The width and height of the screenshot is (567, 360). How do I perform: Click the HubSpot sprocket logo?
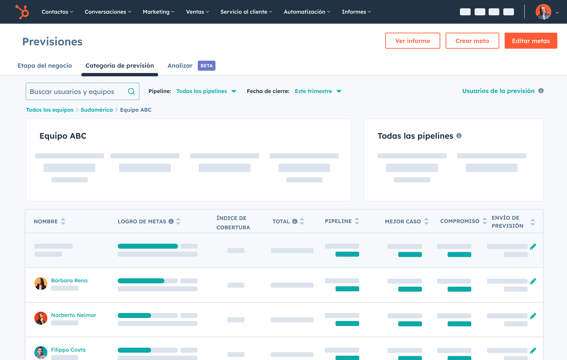[x=22, y=12]
